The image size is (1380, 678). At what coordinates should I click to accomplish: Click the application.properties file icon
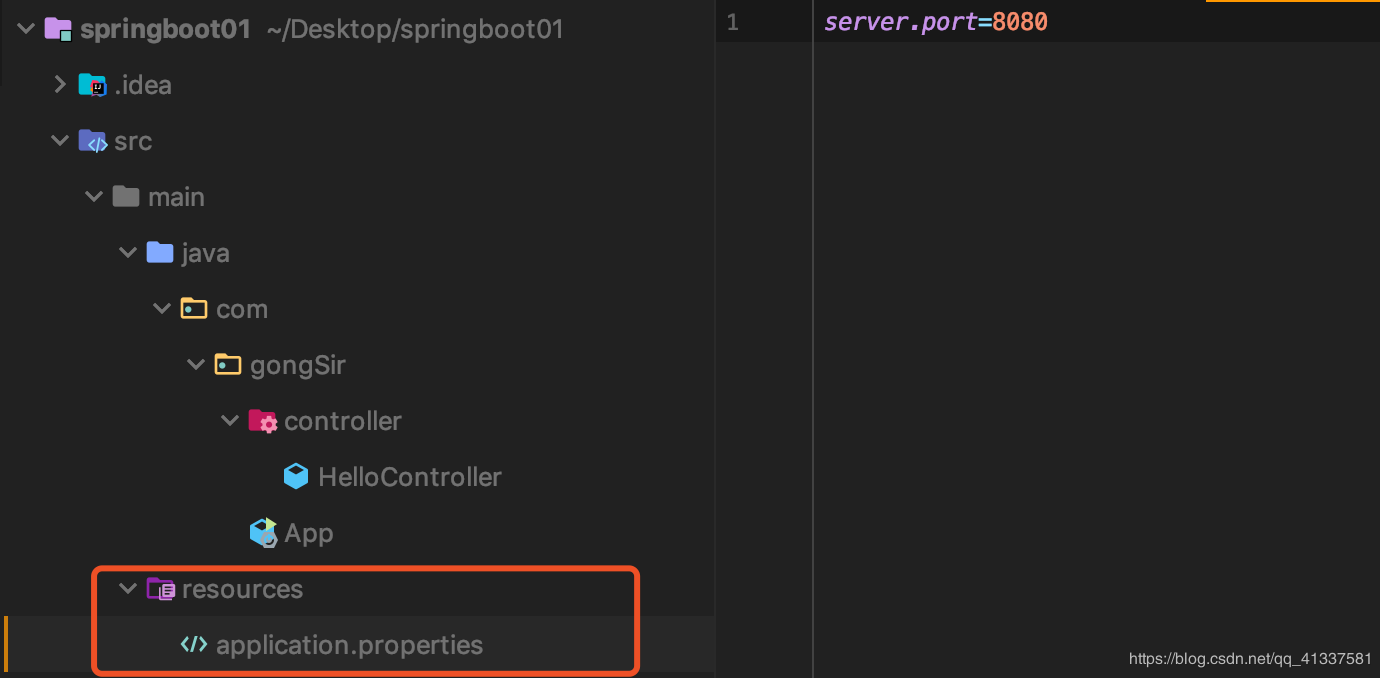[194, 645]
